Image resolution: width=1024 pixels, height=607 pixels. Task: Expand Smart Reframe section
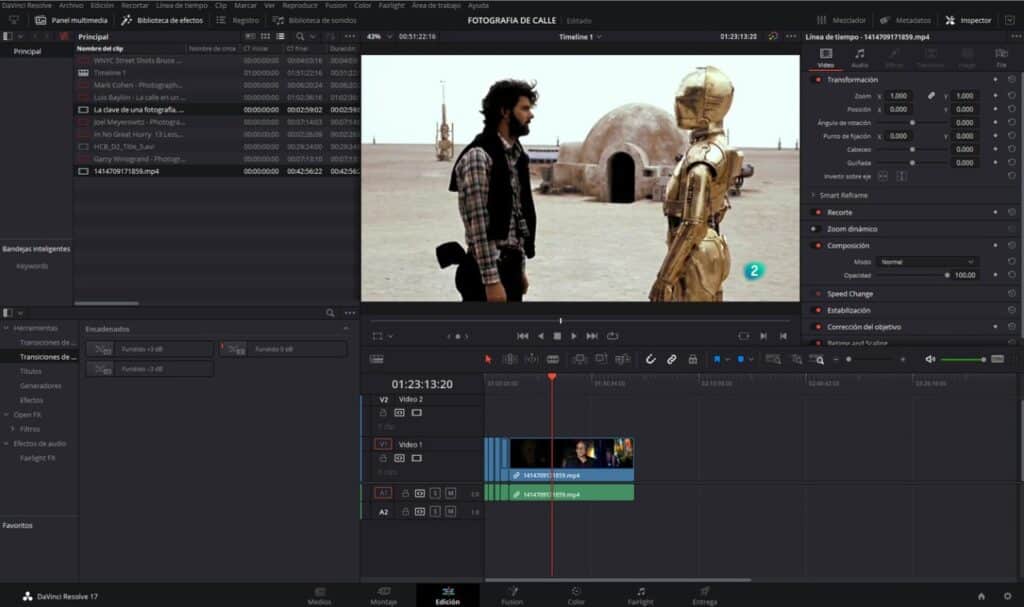814,195
